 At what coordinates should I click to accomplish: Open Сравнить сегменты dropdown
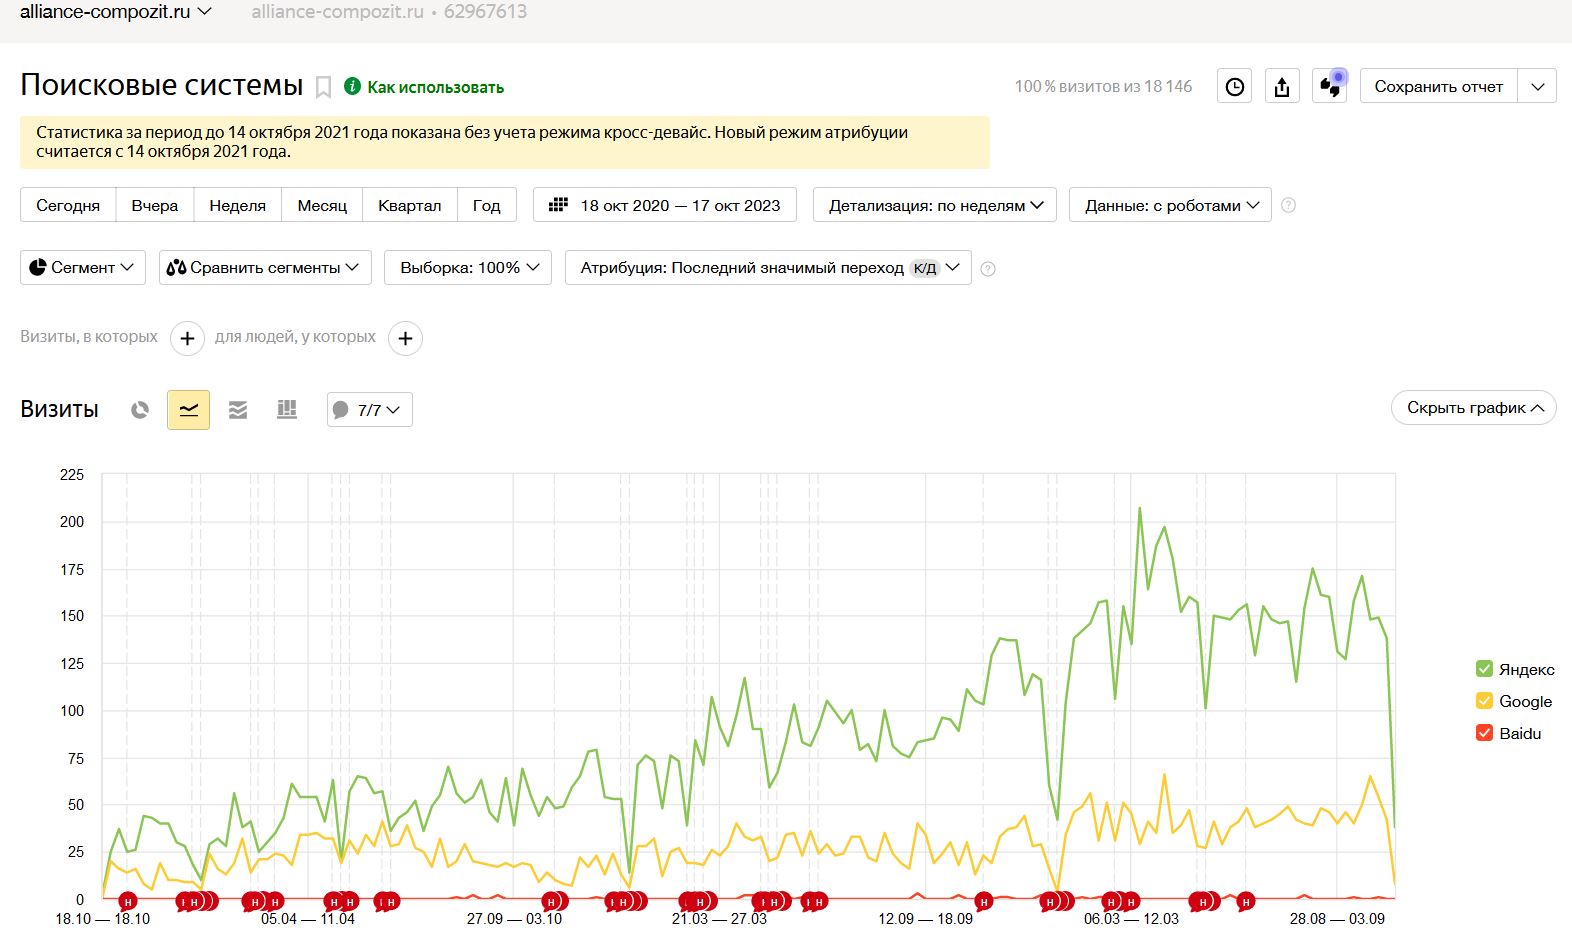[x=265, y=267]
